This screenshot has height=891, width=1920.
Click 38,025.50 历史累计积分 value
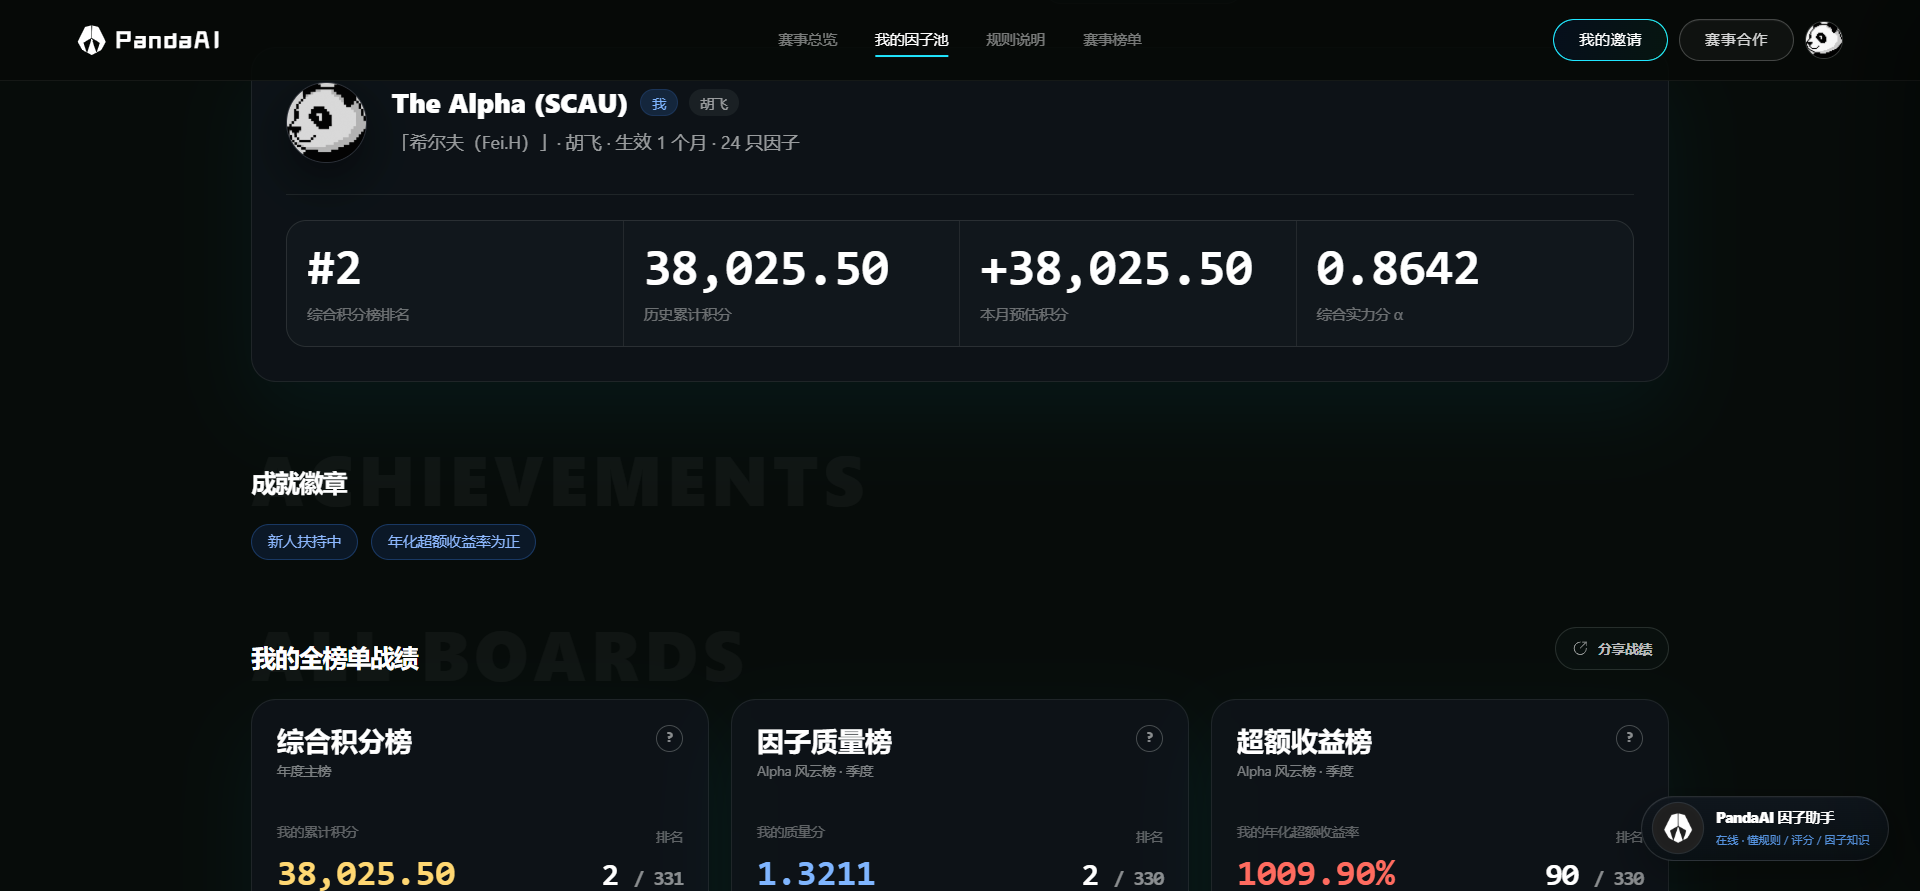pyautogui.click(x=767, y=268)
